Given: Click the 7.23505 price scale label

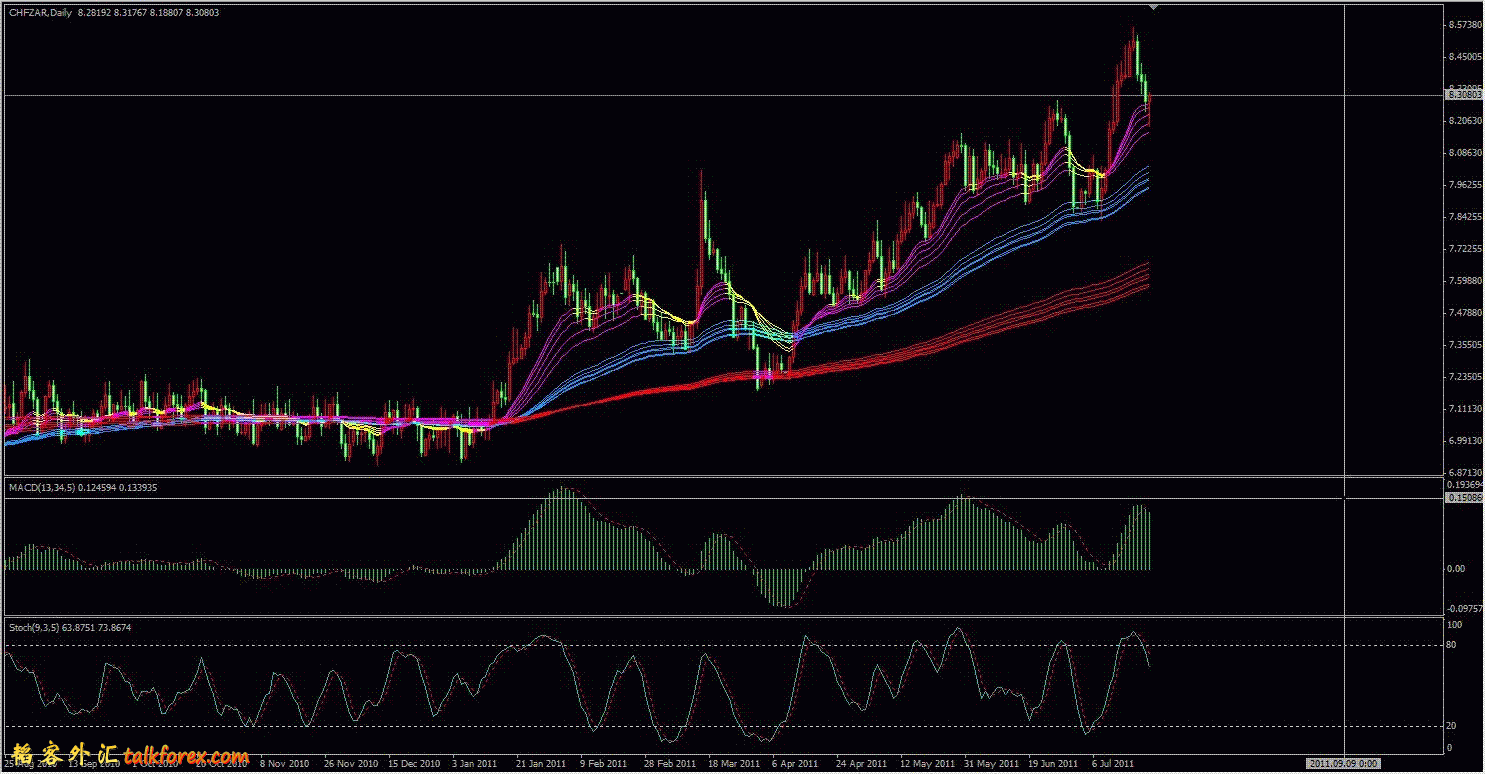Looking at the screenshot, I should (1464, 377).
